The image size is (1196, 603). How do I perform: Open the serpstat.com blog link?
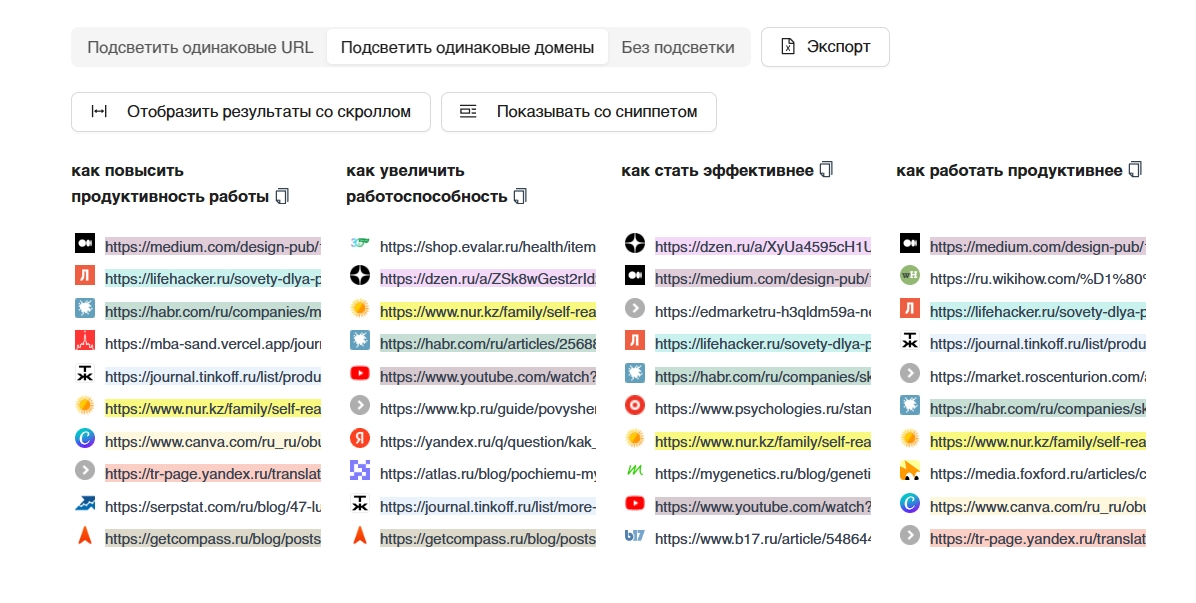[x=212, y=507]
